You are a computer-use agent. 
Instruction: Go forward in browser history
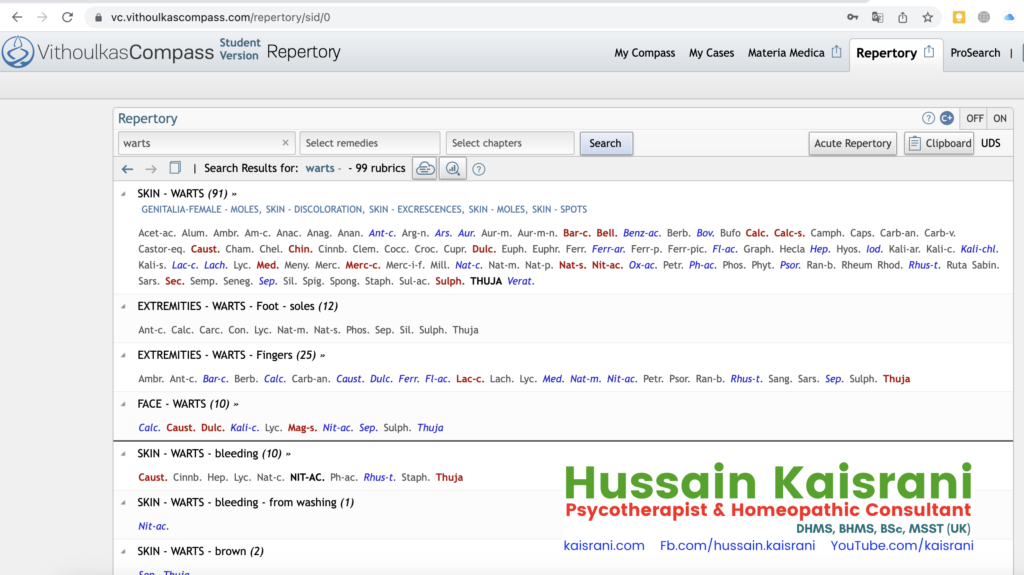(x=42, y=17)
